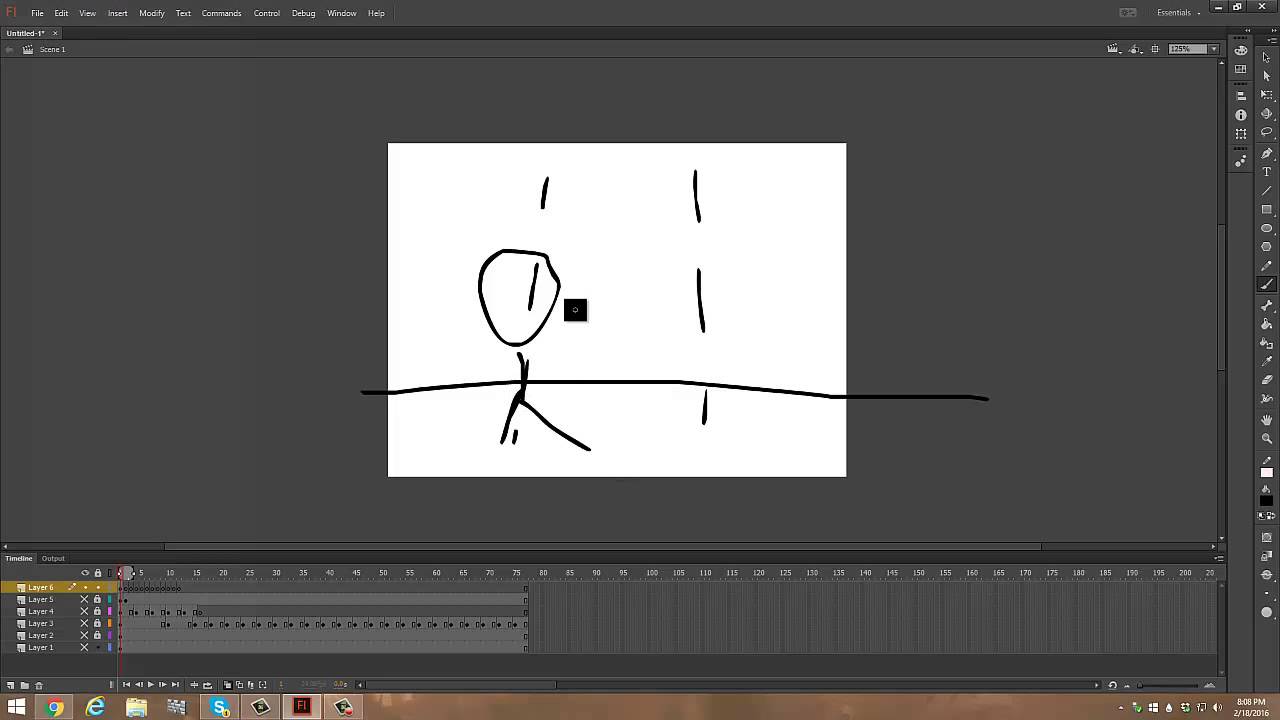Add a new layer in timeline

click(x=11, y=685)
